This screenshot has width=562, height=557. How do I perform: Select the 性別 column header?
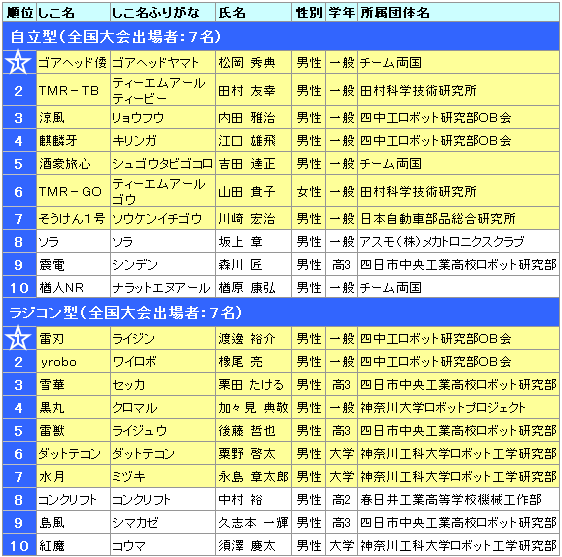tap(309, 13)
